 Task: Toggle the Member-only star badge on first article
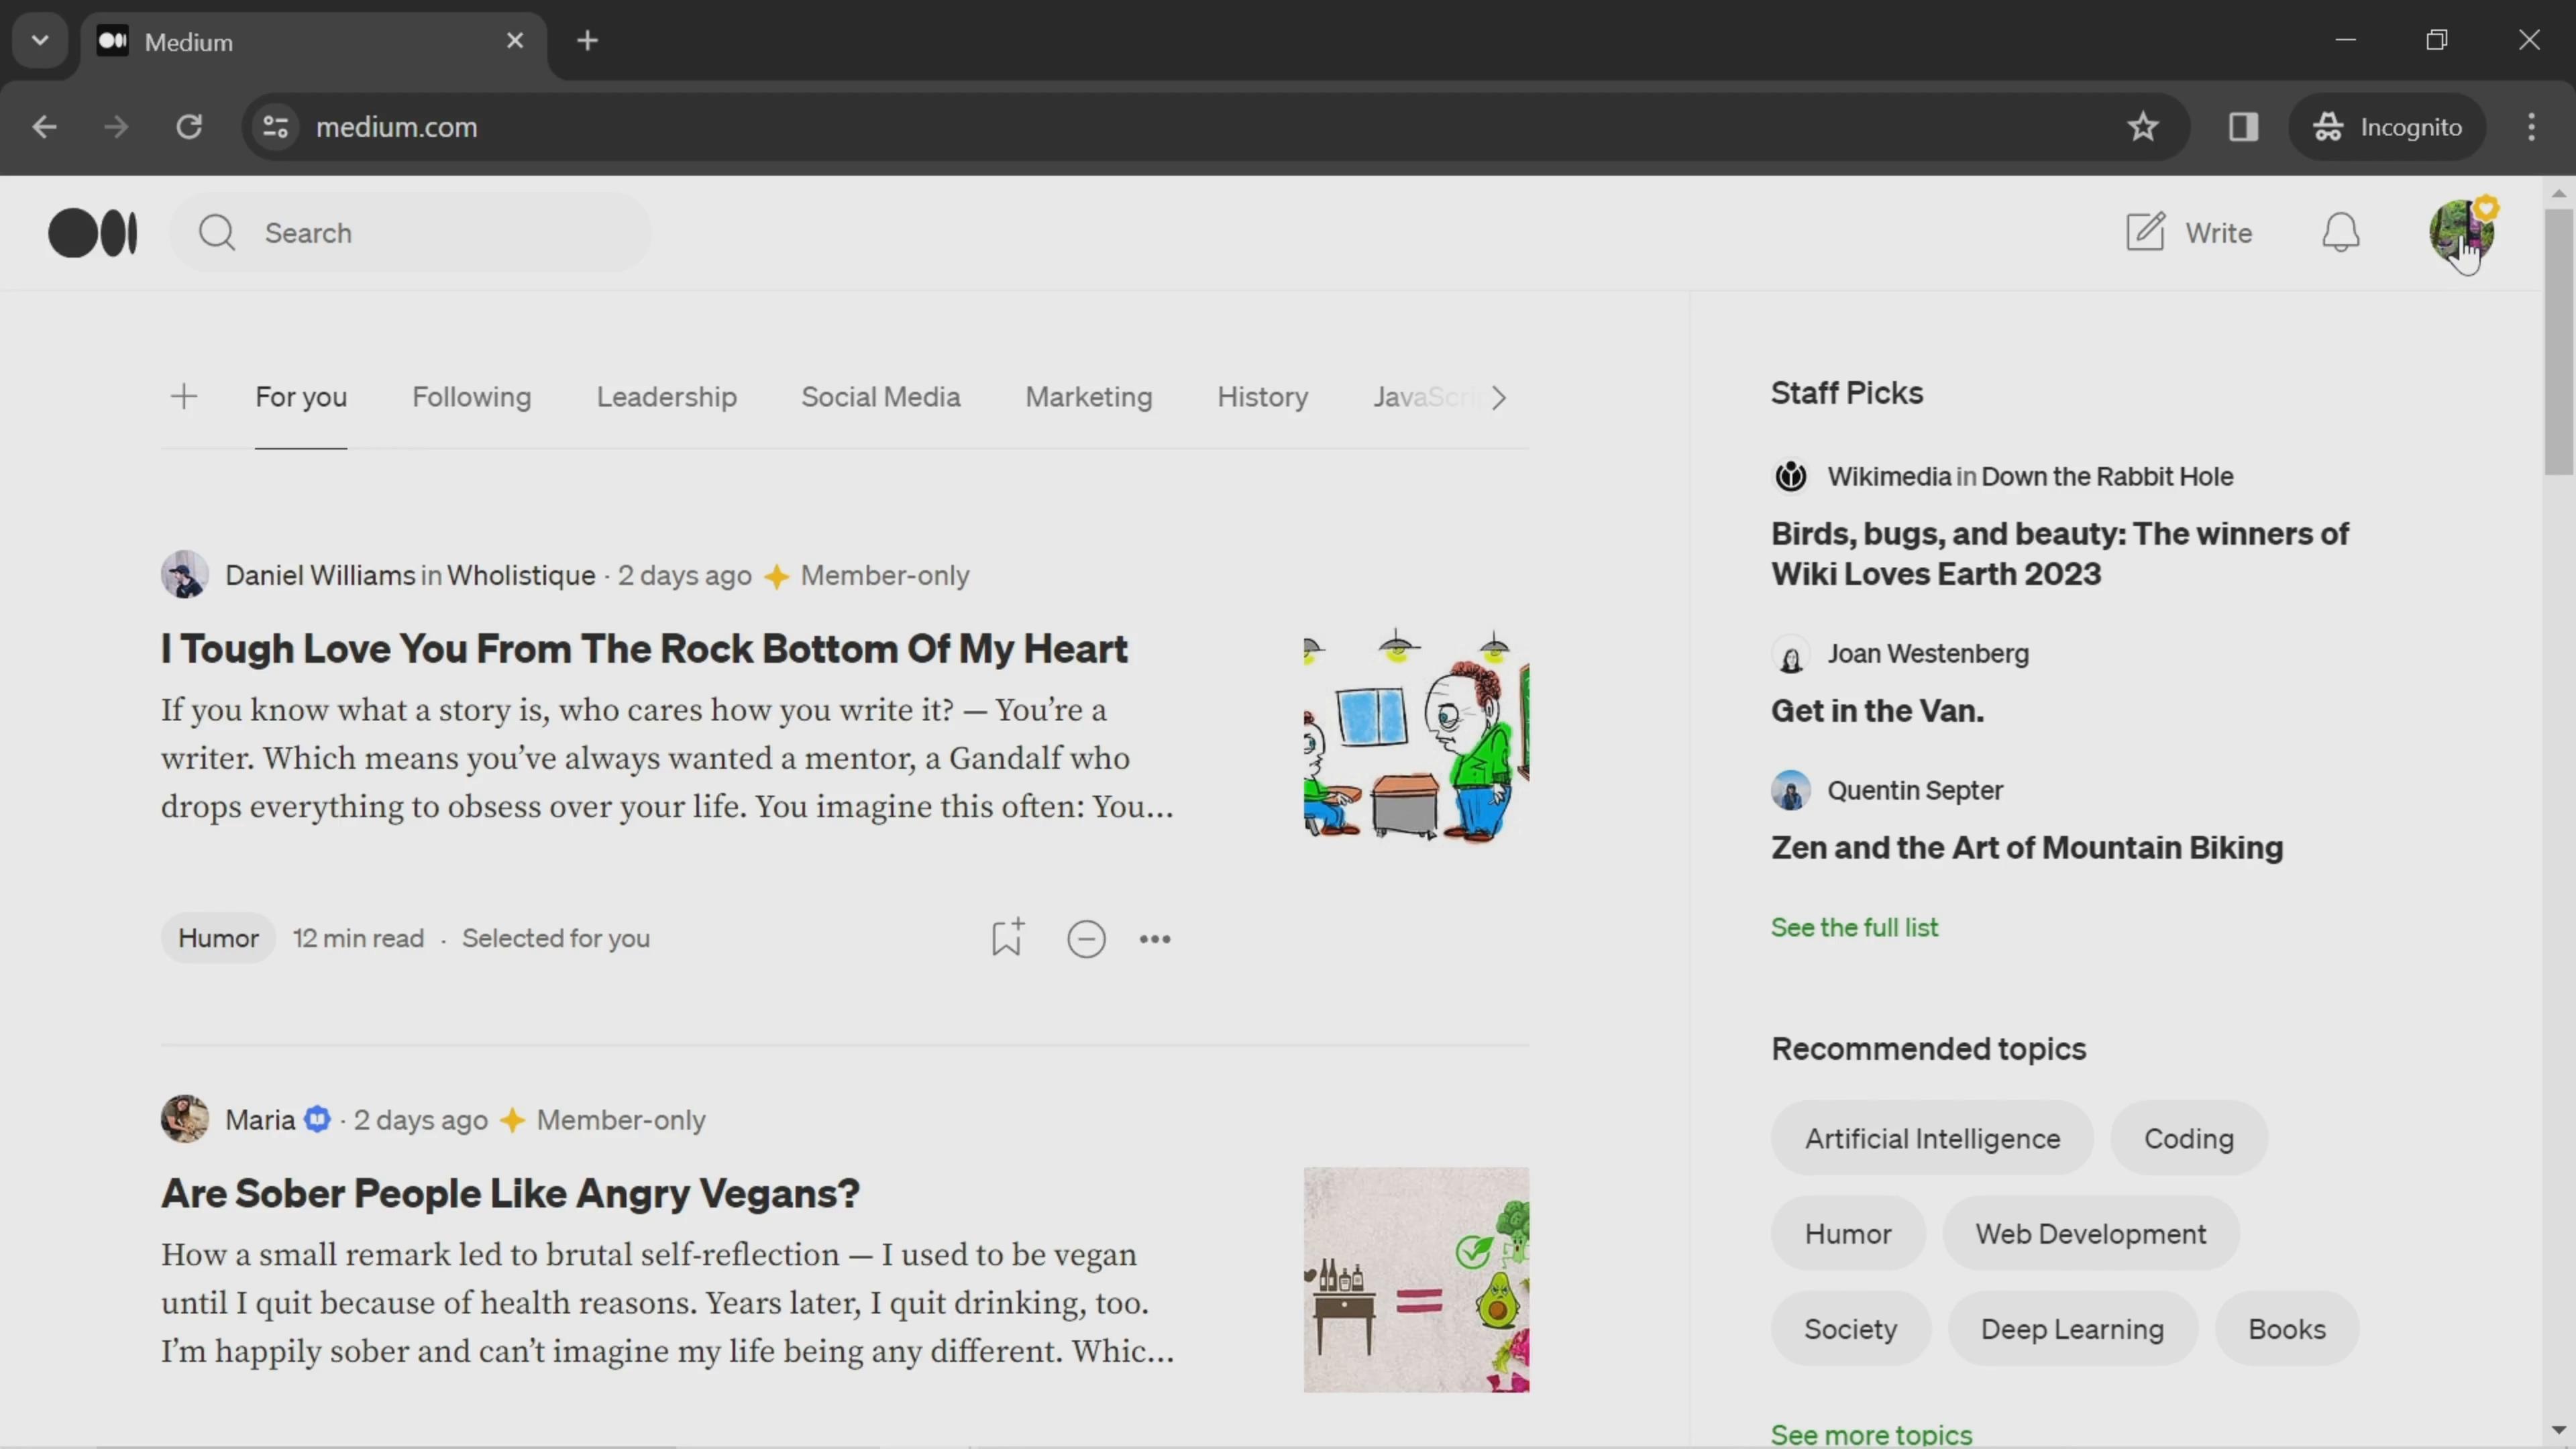click(775, 575)
